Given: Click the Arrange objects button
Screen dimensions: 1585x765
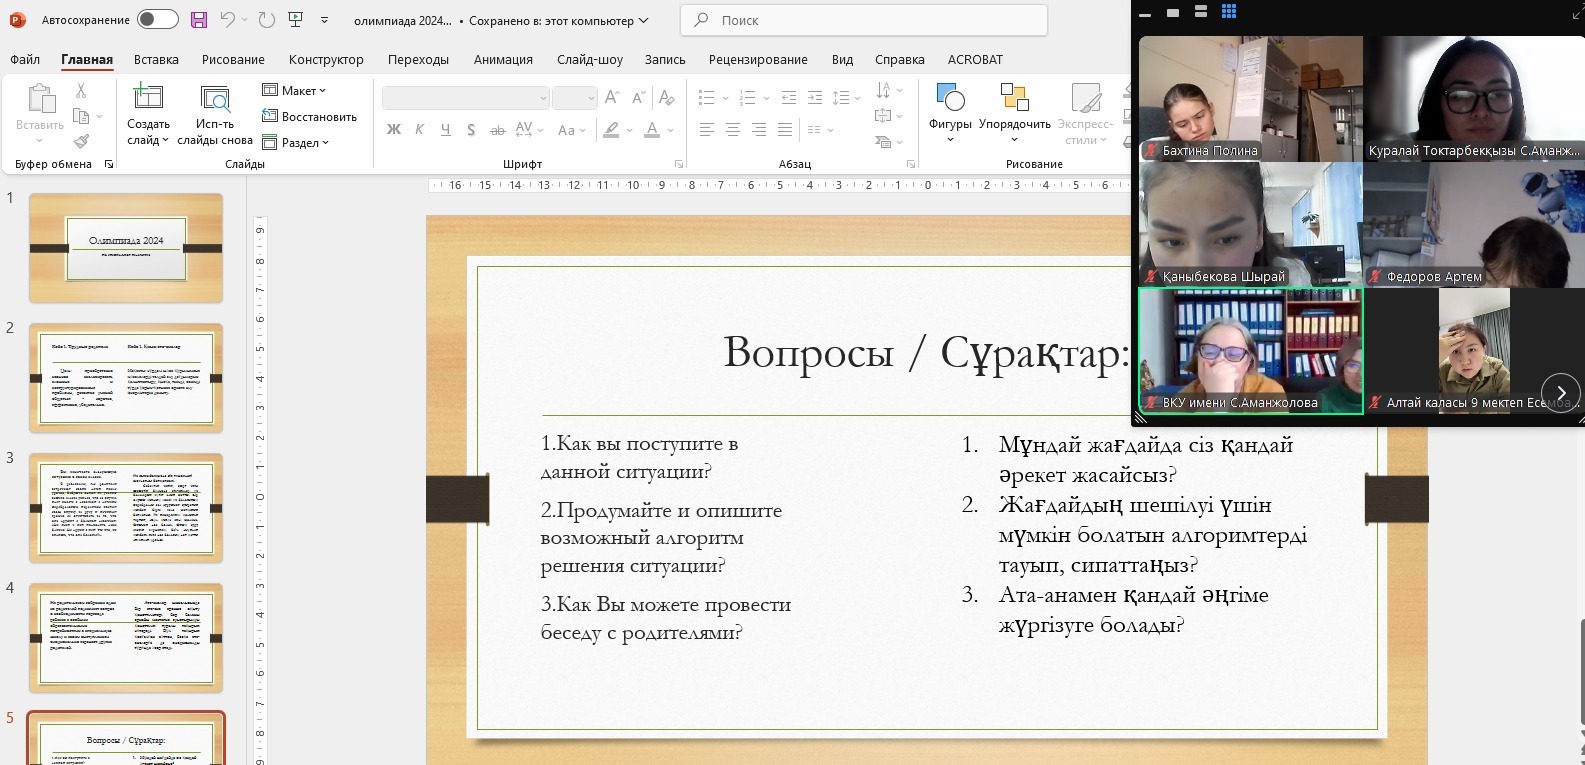Looking at the screenshot, I should 1014,110.
